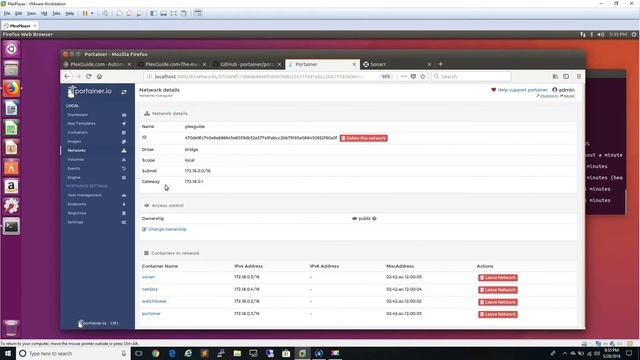Click the bookmark star icon

422,76
